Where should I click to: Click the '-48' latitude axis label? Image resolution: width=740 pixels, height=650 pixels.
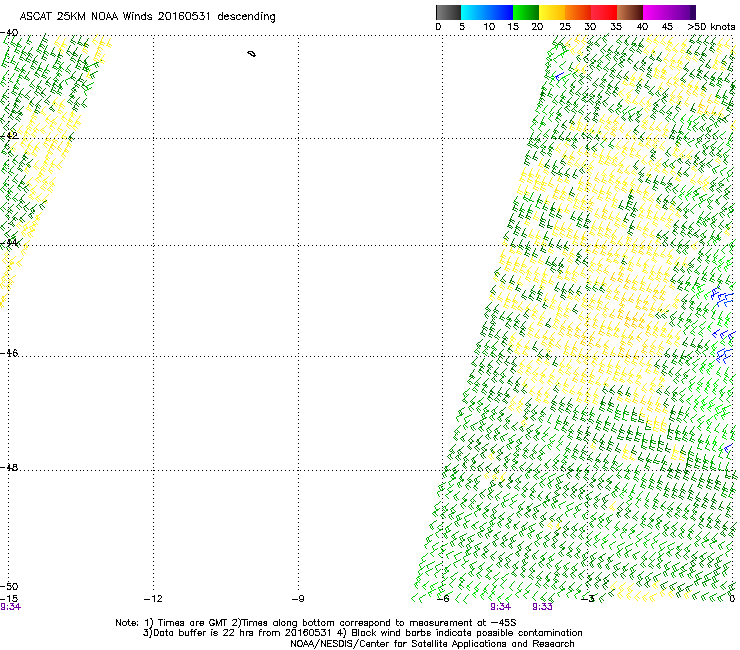[9, 467]
